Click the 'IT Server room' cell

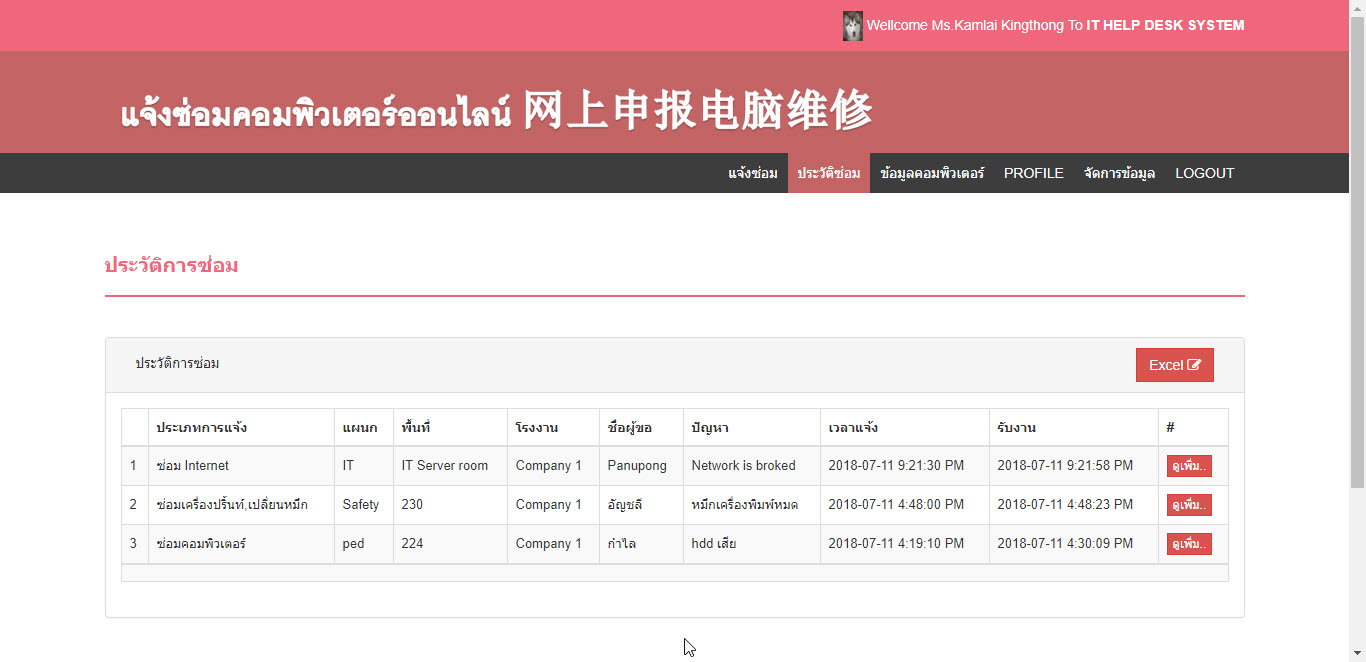point(450,466)
